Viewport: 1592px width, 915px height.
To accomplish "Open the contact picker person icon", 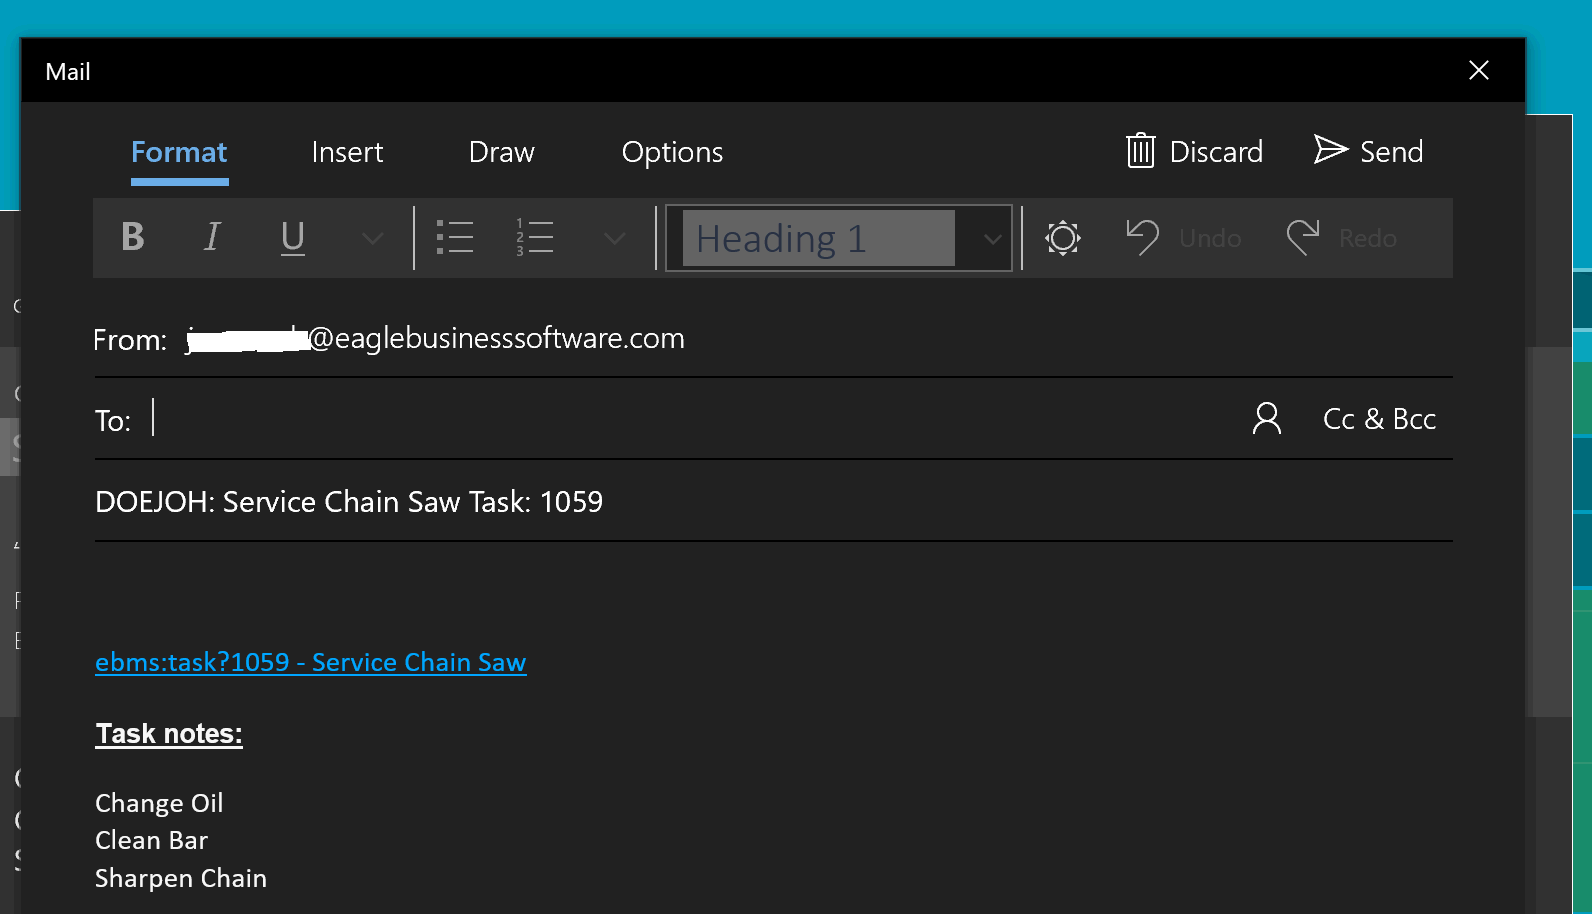I will pyautogui.click(x=1266, y=418).
